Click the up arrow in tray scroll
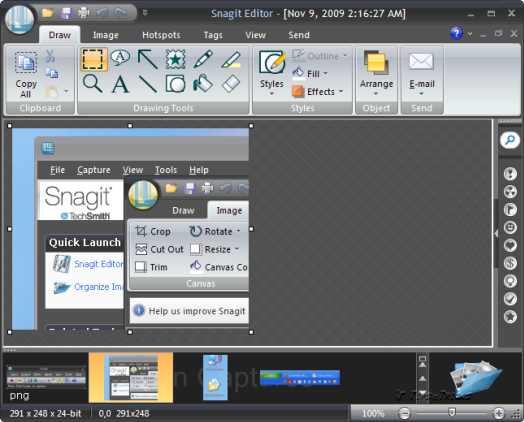The width and height of the screenshot is (524, 422). [x=422, y=378]
